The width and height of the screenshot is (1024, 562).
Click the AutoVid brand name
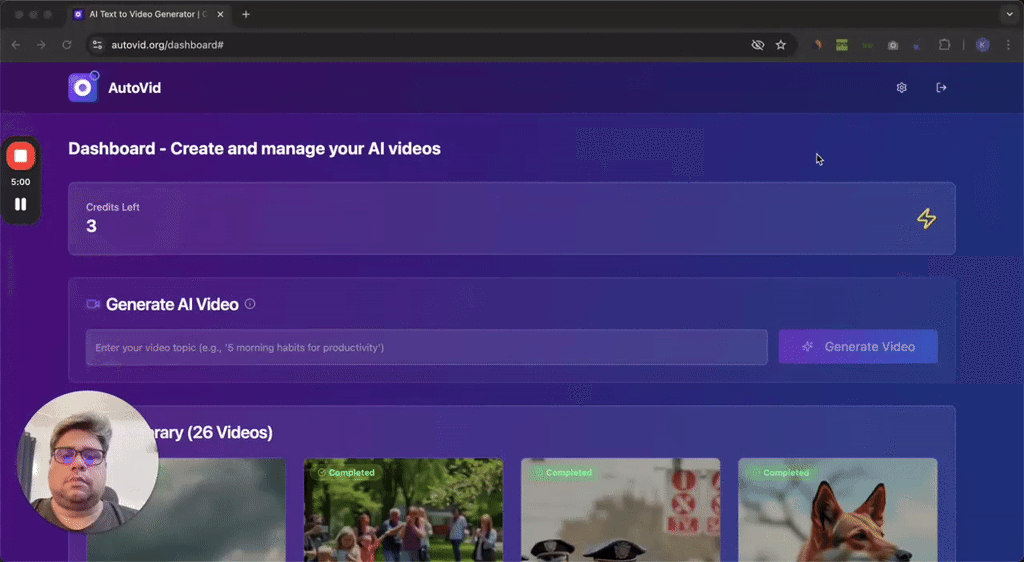pyautogui.click(x=135, y=88)
